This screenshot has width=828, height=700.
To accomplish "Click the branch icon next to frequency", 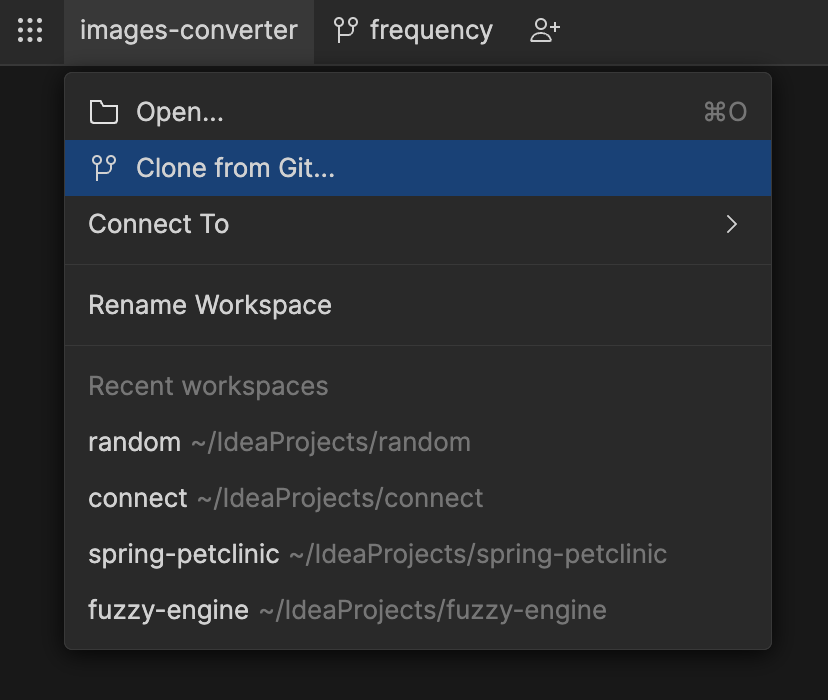I will pos(346,30).
